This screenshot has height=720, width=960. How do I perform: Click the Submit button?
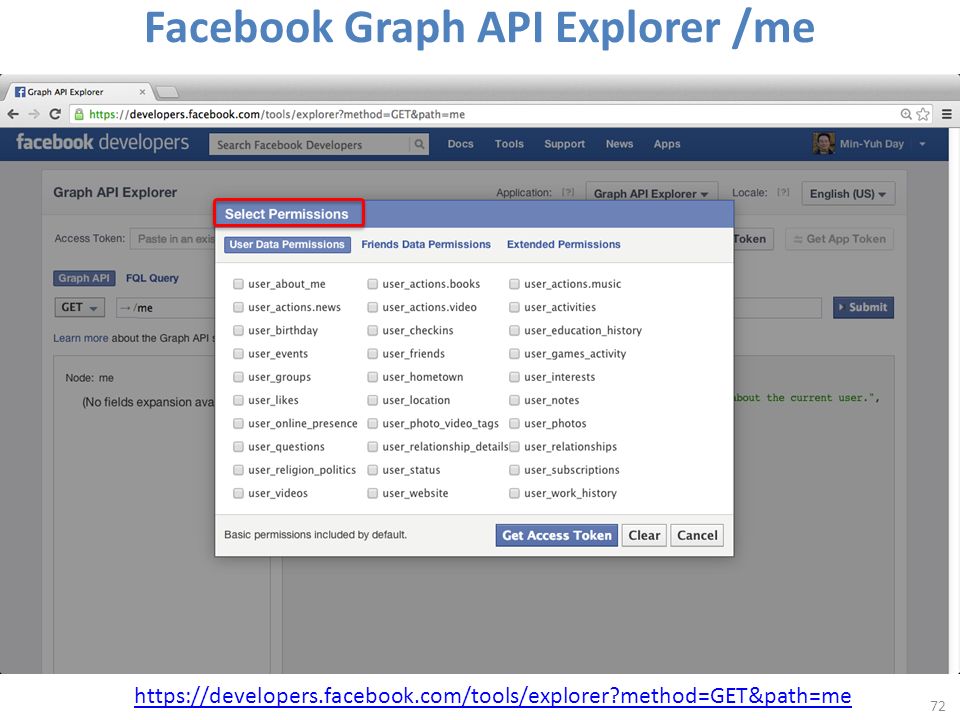point(863,307)
